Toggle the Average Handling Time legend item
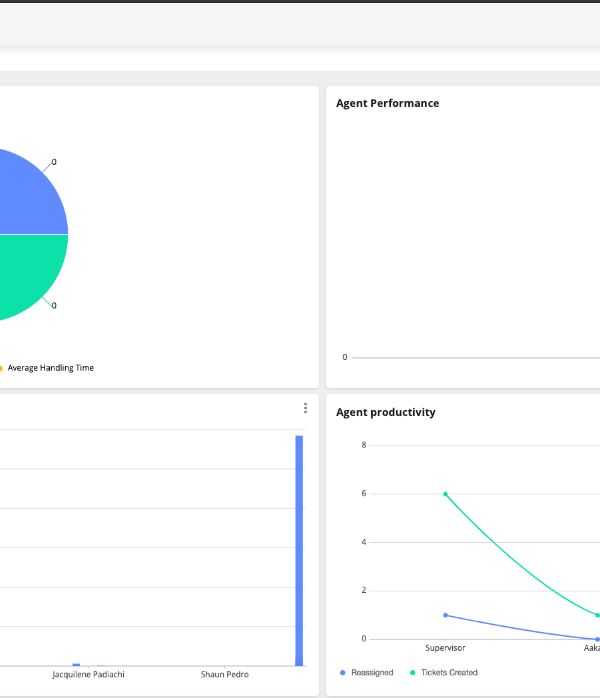The height and width of the screenshot is (698, 600). (46, 368)
